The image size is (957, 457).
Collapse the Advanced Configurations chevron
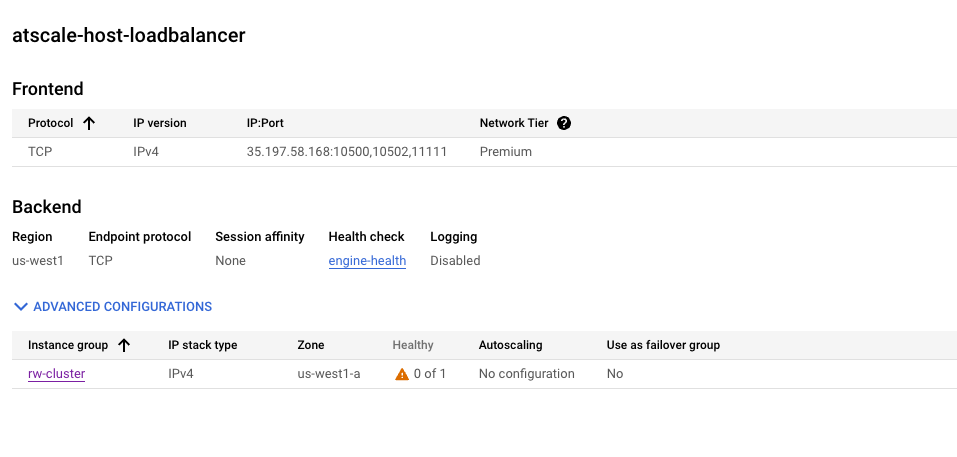pyautogui.click(x=21, y=306)
